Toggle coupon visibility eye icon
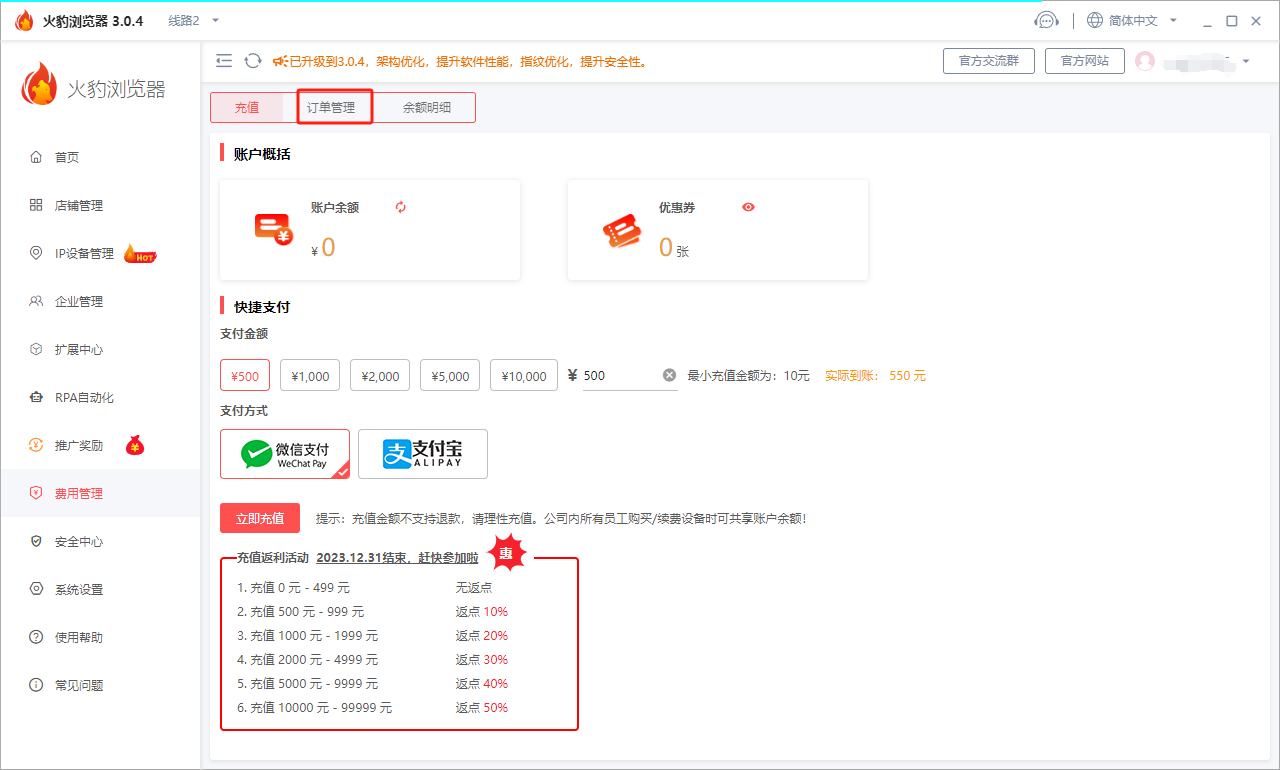Image resolution: width=1280 pixels, height=770 pixels. pos(748,207)
